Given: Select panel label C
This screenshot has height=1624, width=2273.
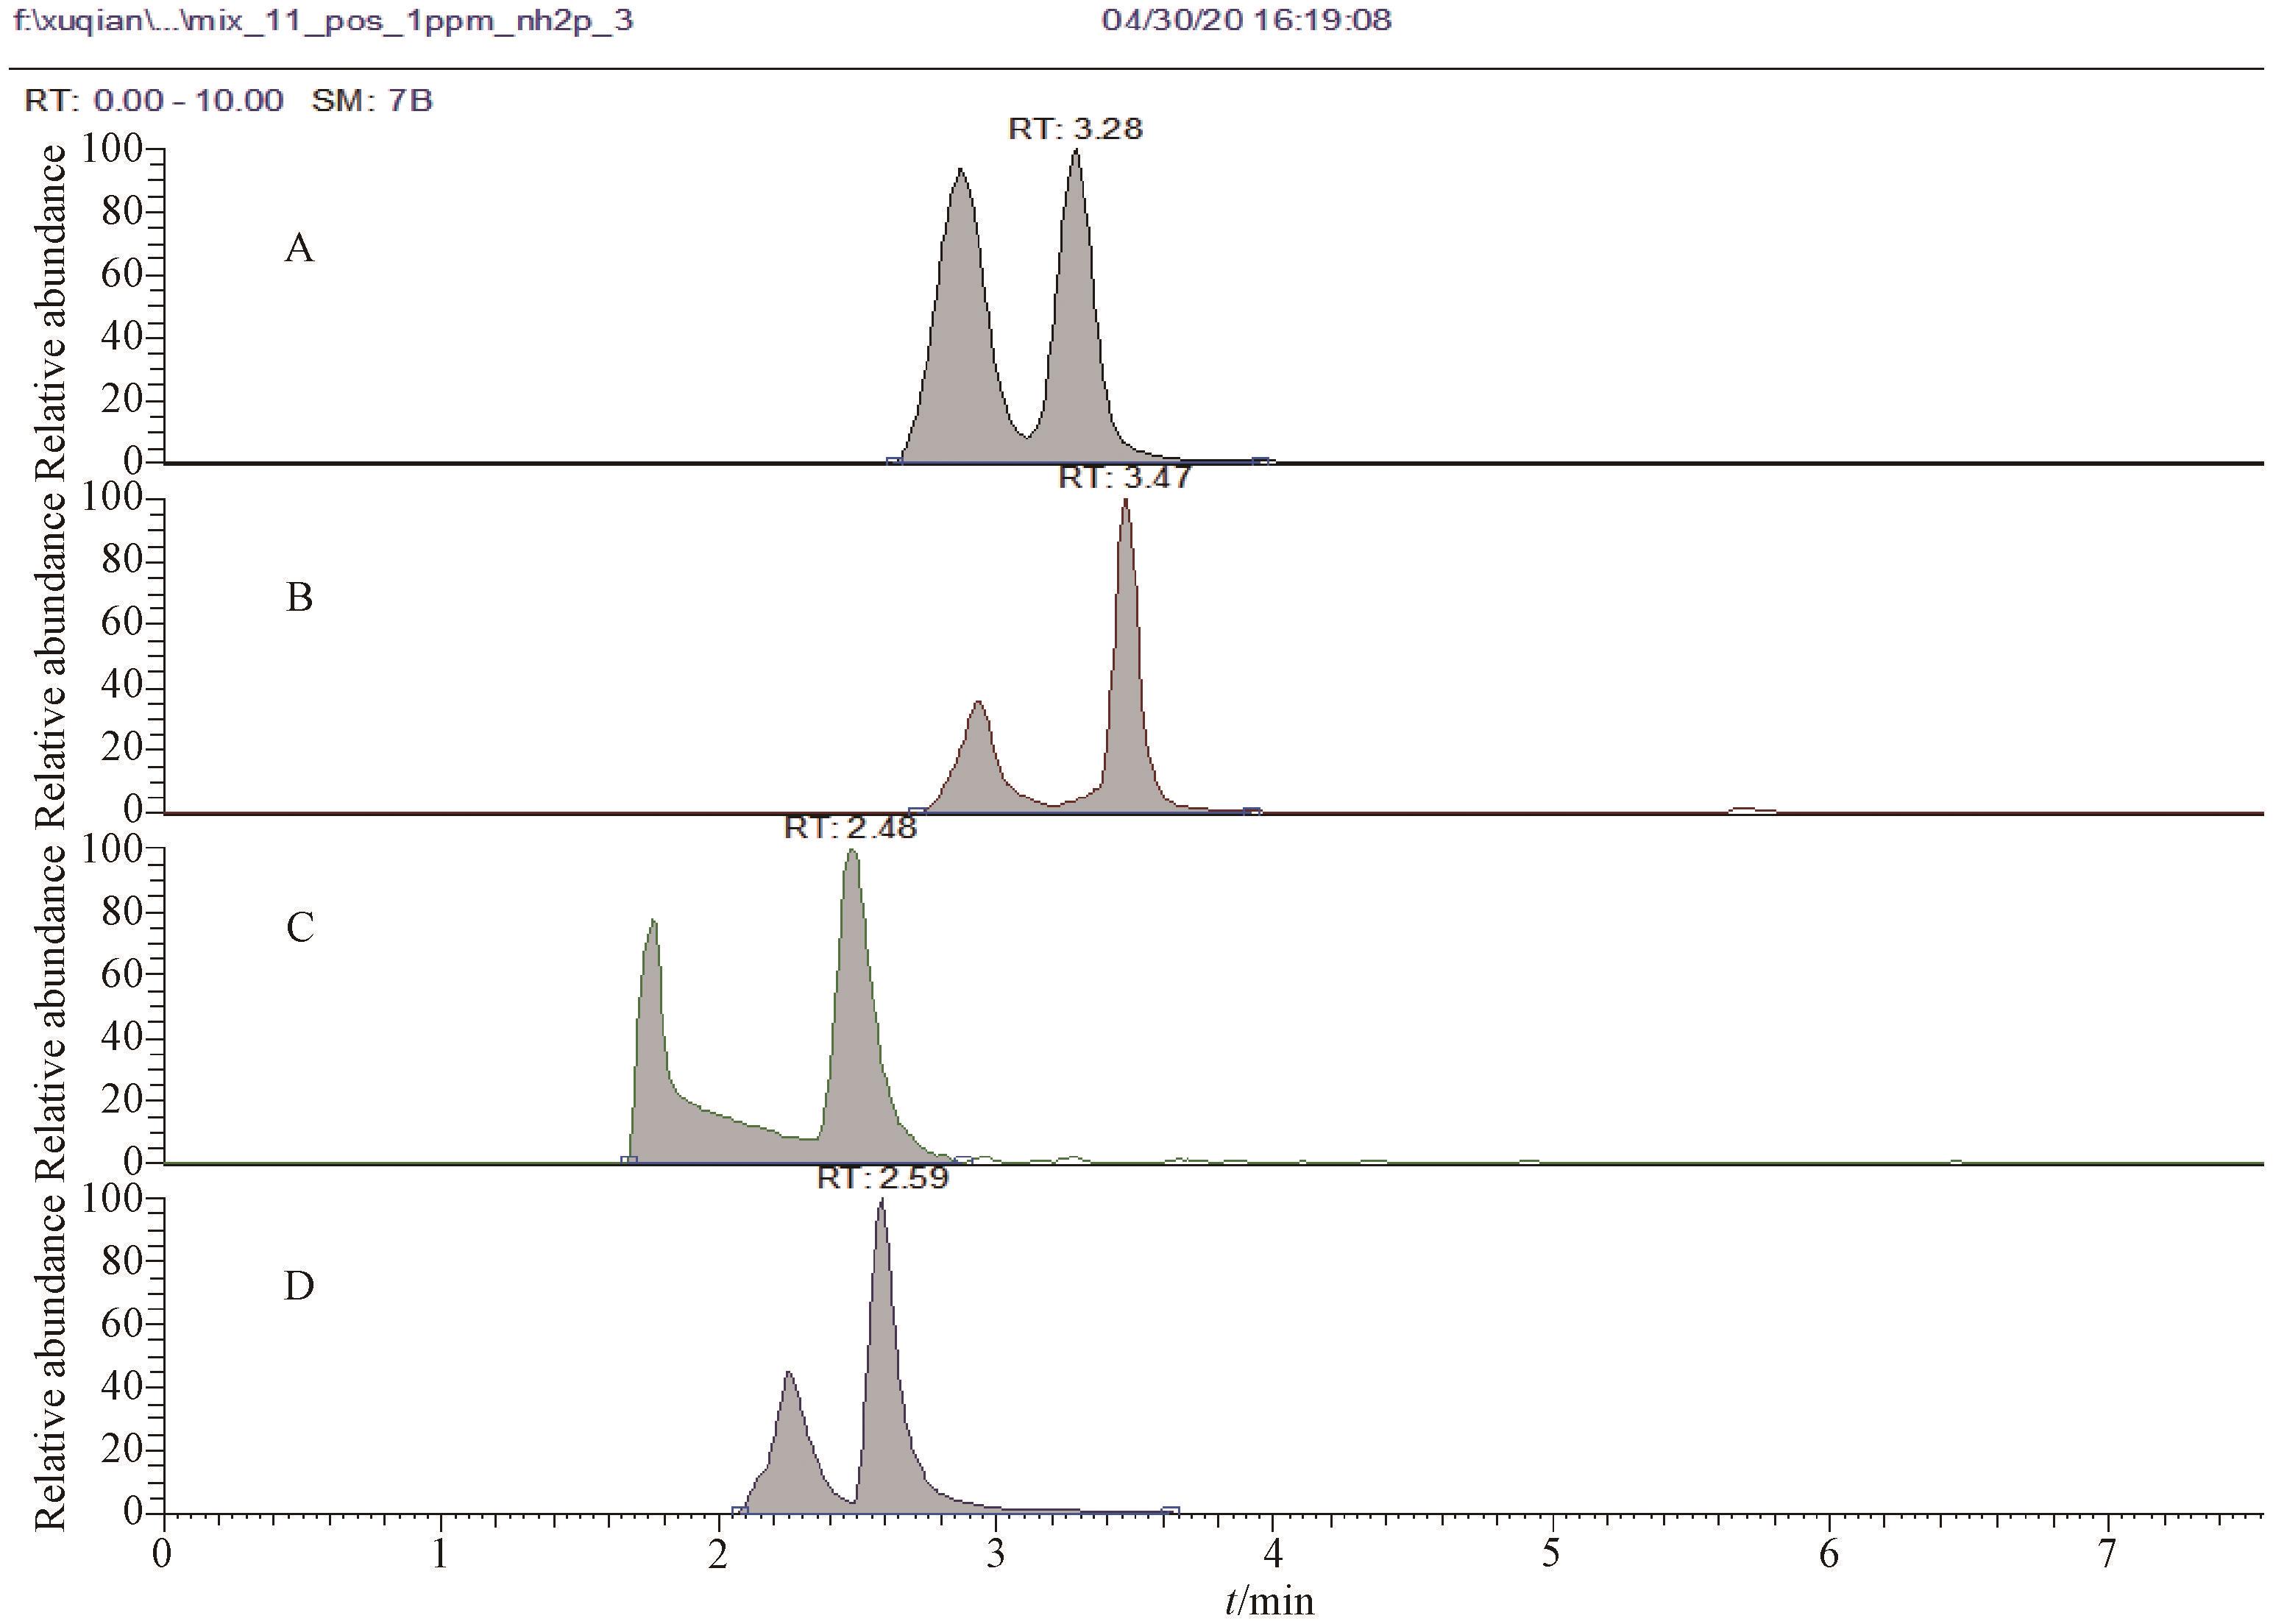Looking at the screenshot, I should point(299,927).
